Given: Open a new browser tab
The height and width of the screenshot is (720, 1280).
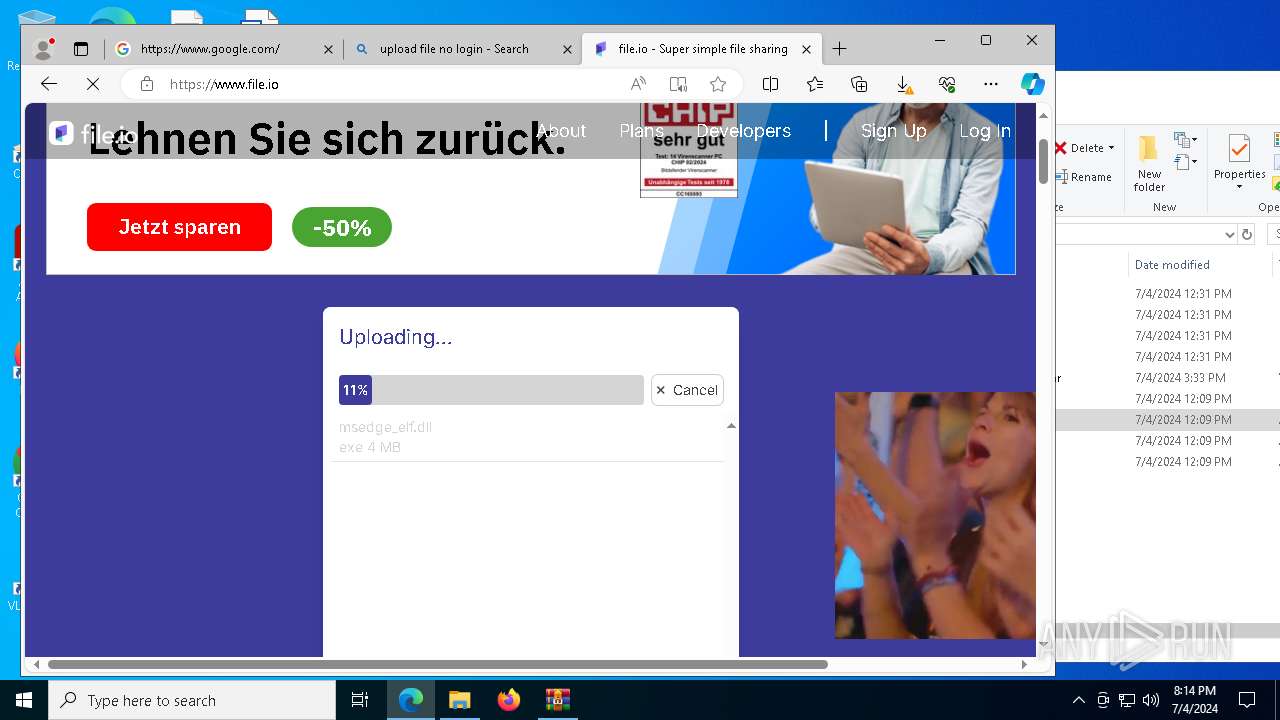Looking at the screenshot, I should pos(839,48).
